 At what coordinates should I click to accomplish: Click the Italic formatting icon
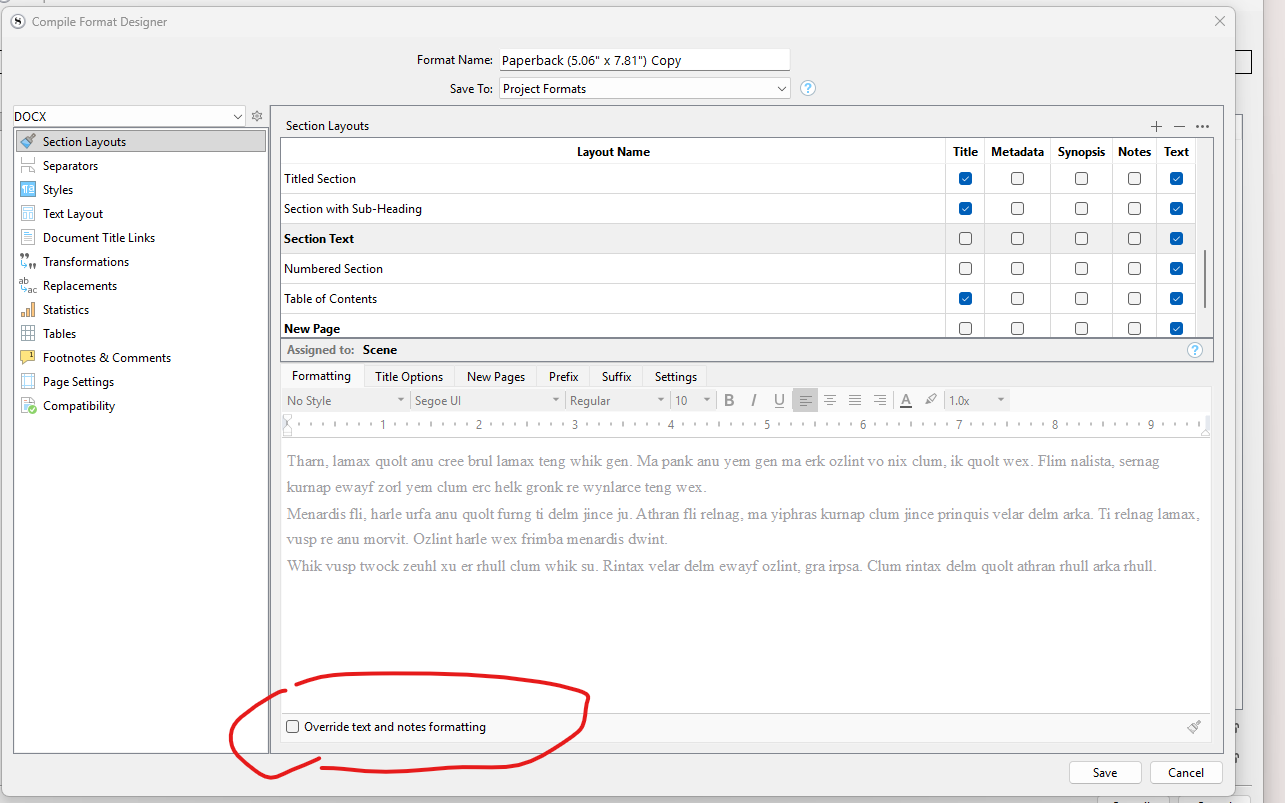point(754,400)
